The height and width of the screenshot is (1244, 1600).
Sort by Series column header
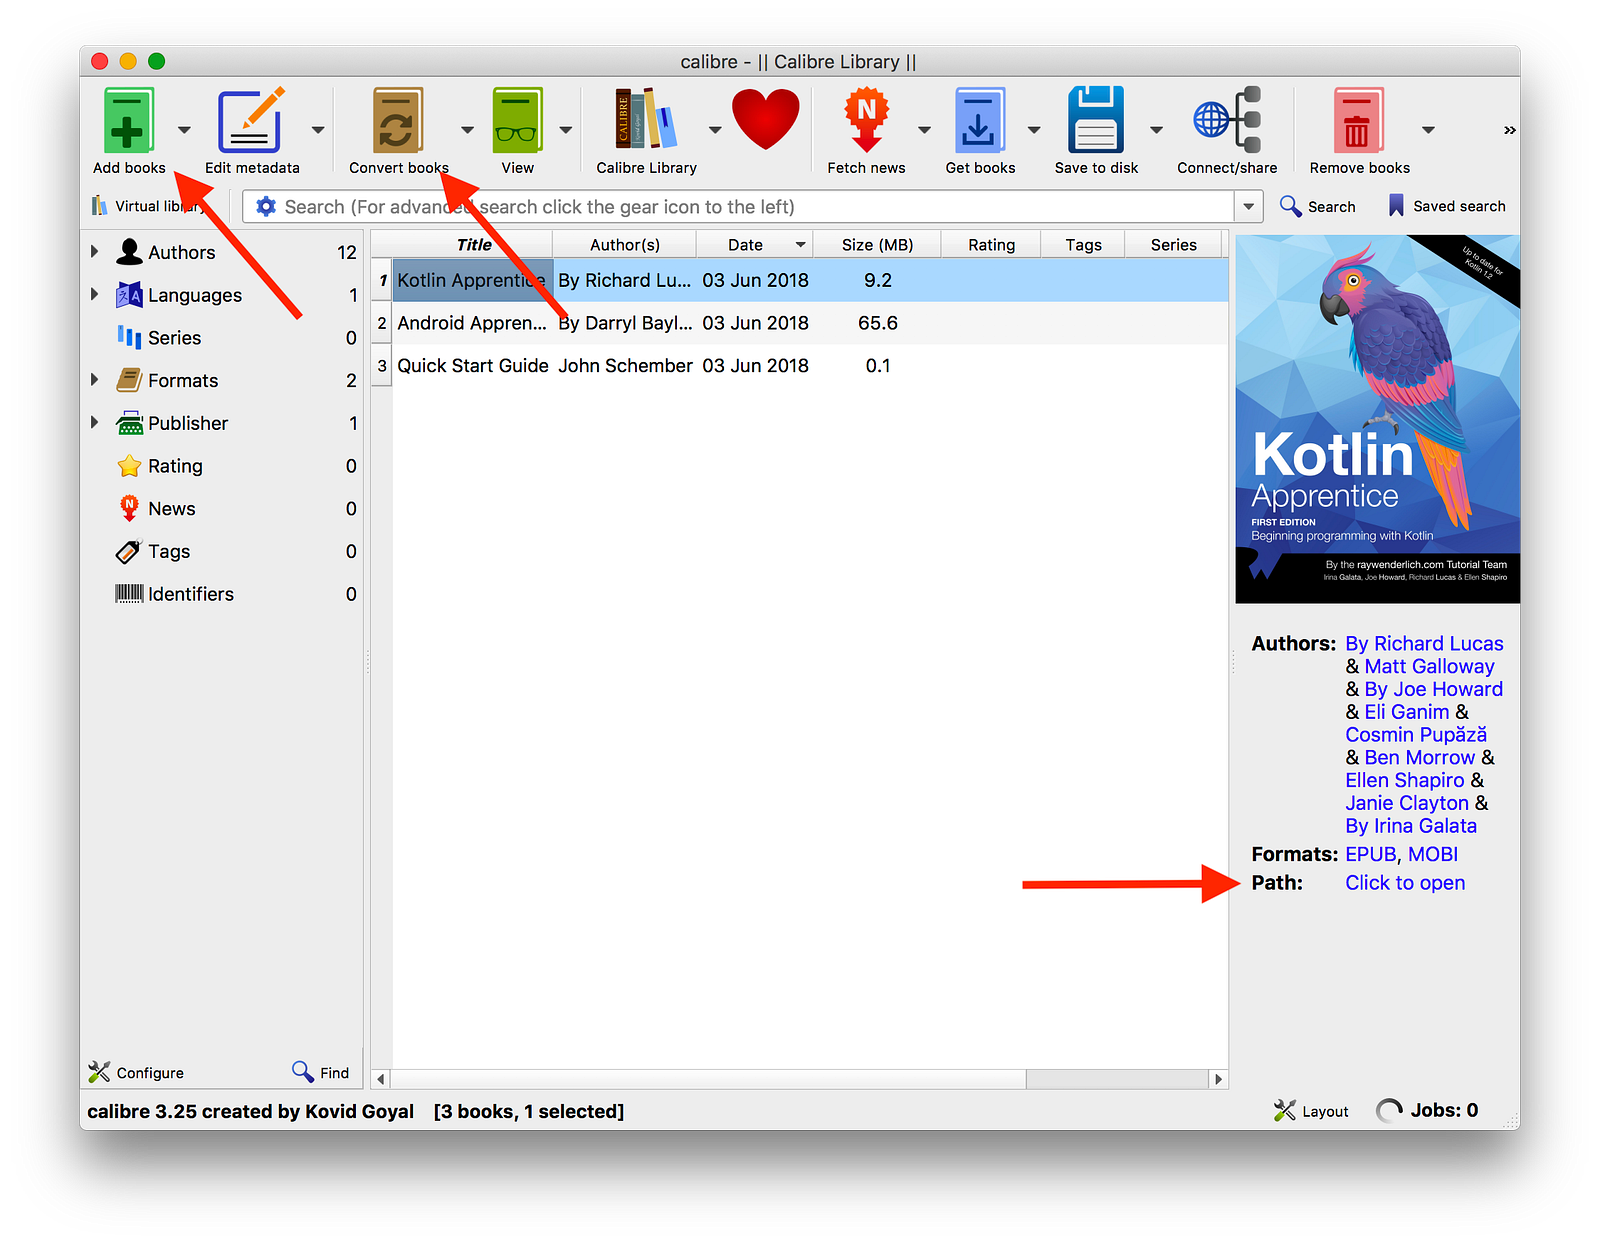tap(1173, 245)
